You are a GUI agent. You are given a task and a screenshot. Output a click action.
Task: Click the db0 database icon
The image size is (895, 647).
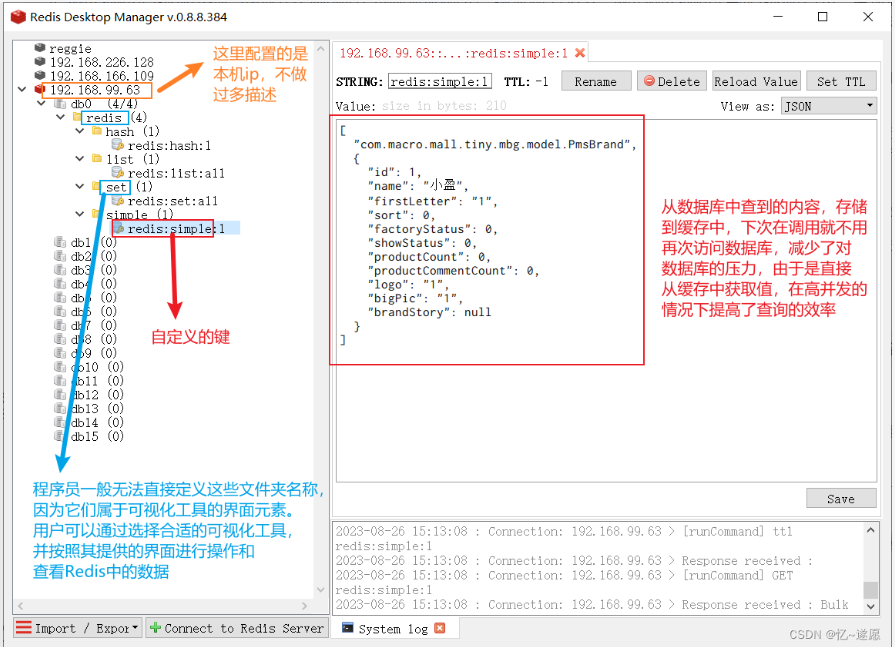pyautogui.click(x=60, y=104)
